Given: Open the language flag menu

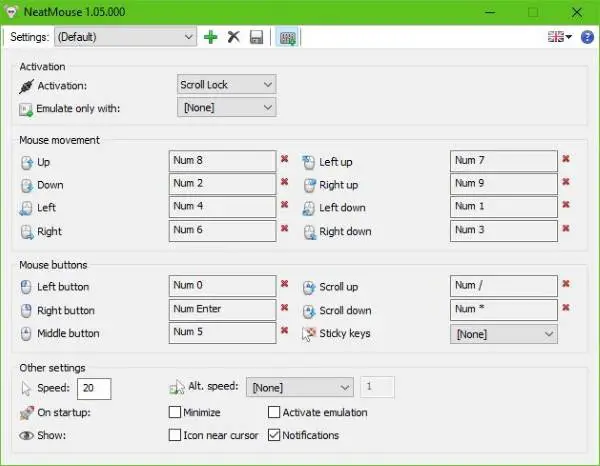Looking at the screenshot, I should (559, 37).
